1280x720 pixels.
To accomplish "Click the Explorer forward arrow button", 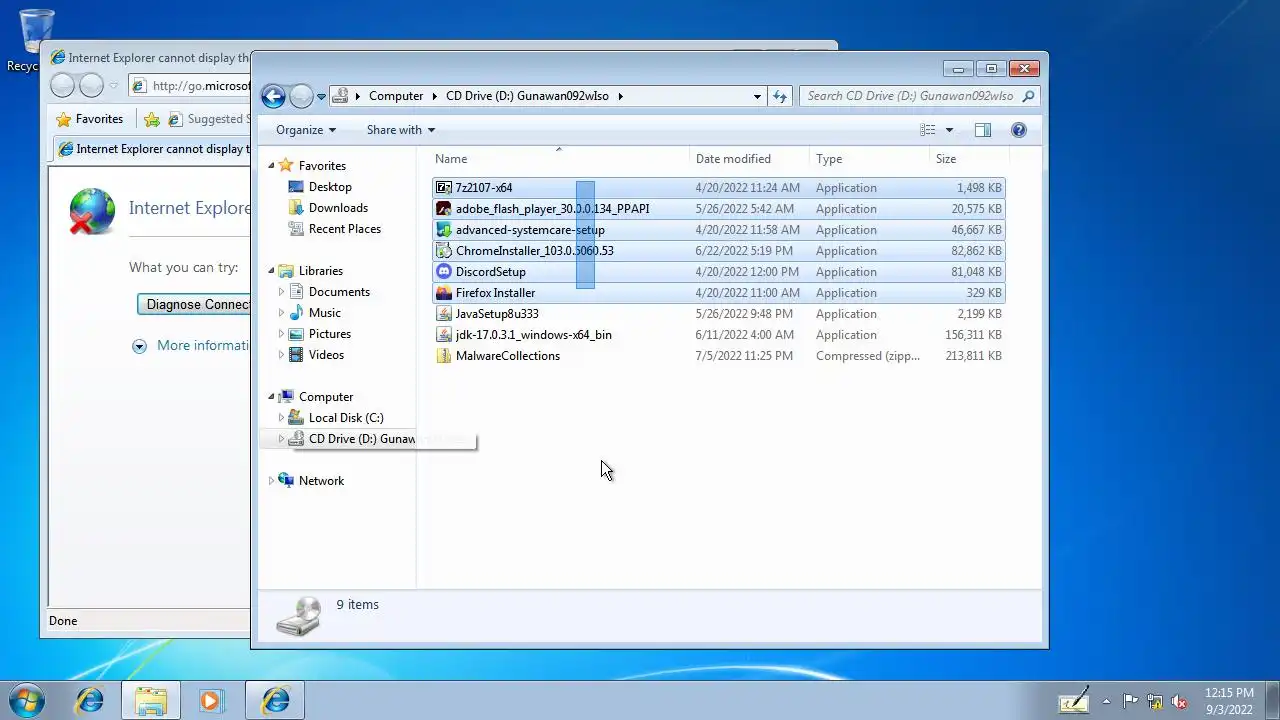I will (x=301, y=96).
